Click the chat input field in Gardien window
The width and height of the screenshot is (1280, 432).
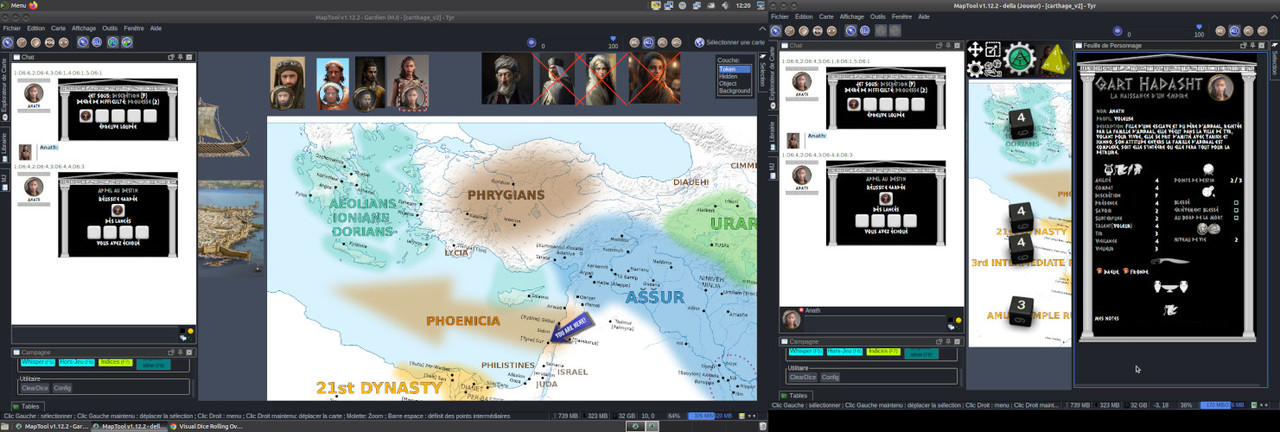[x=95, y=333]
